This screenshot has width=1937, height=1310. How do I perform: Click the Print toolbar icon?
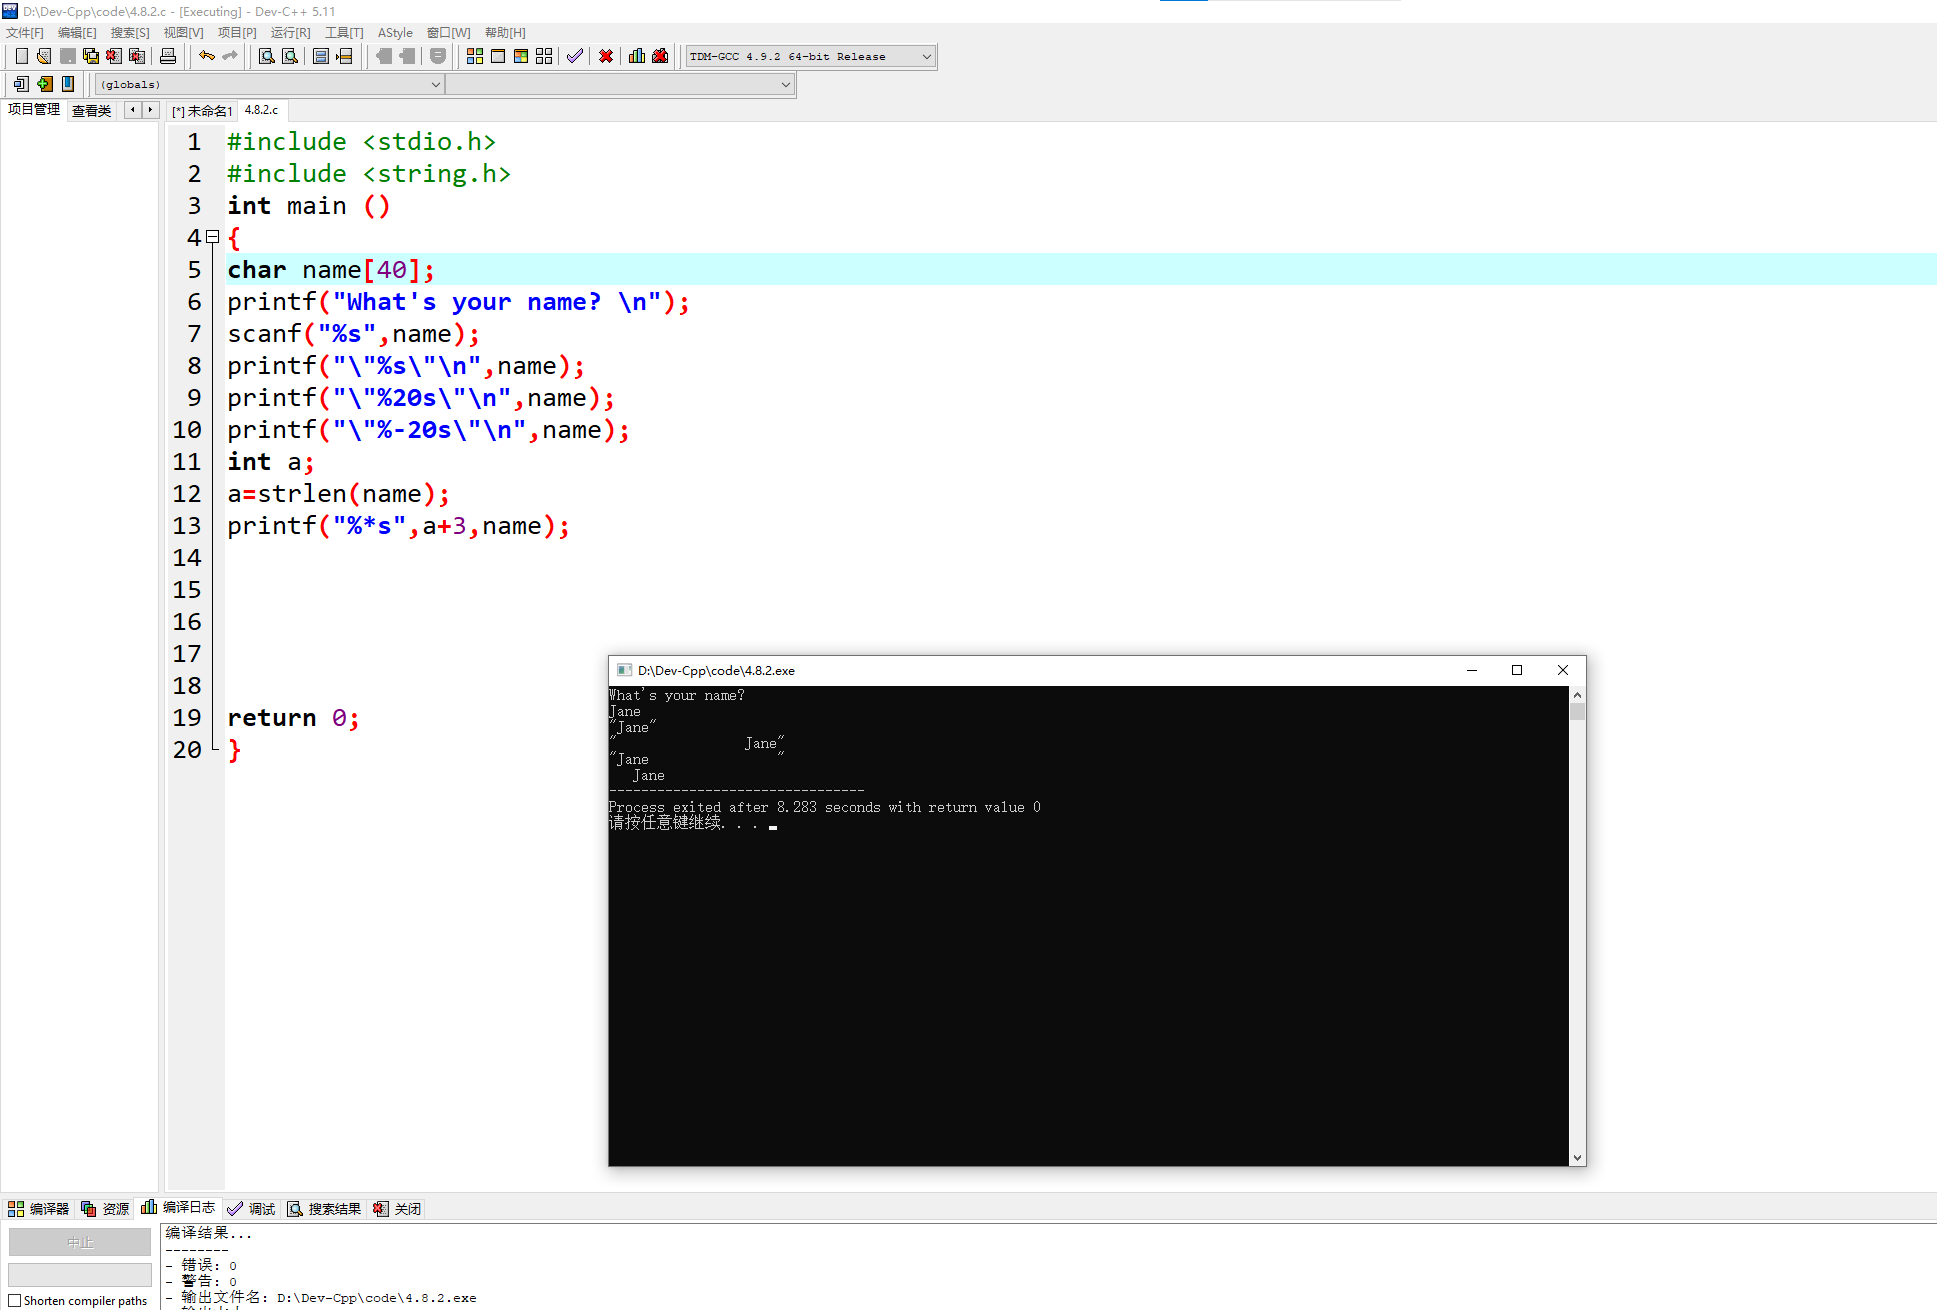(x=168, y=56)
